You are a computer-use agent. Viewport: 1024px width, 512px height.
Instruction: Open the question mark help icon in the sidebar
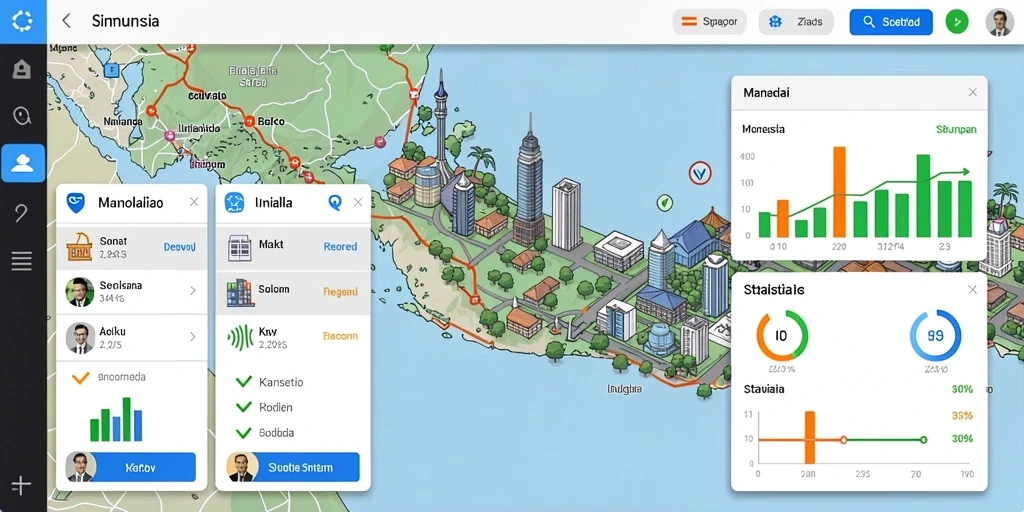pyautogui.click(x=21, y=212)
